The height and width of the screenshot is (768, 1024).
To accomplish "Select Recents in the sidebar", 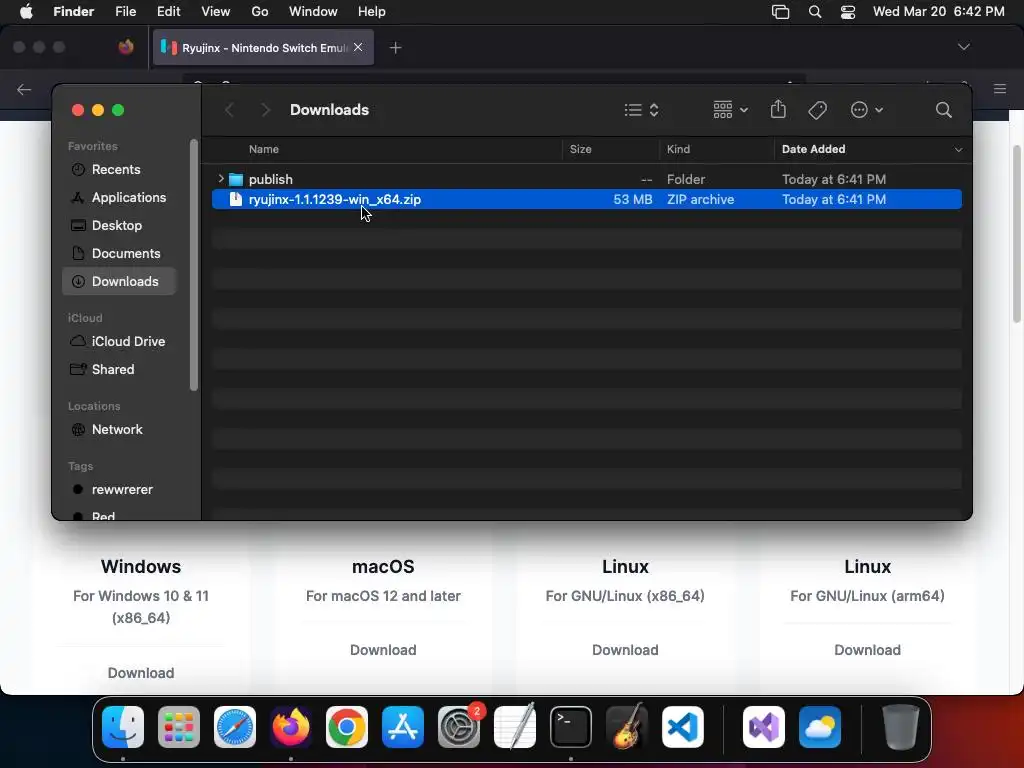I will coord(120,170).
